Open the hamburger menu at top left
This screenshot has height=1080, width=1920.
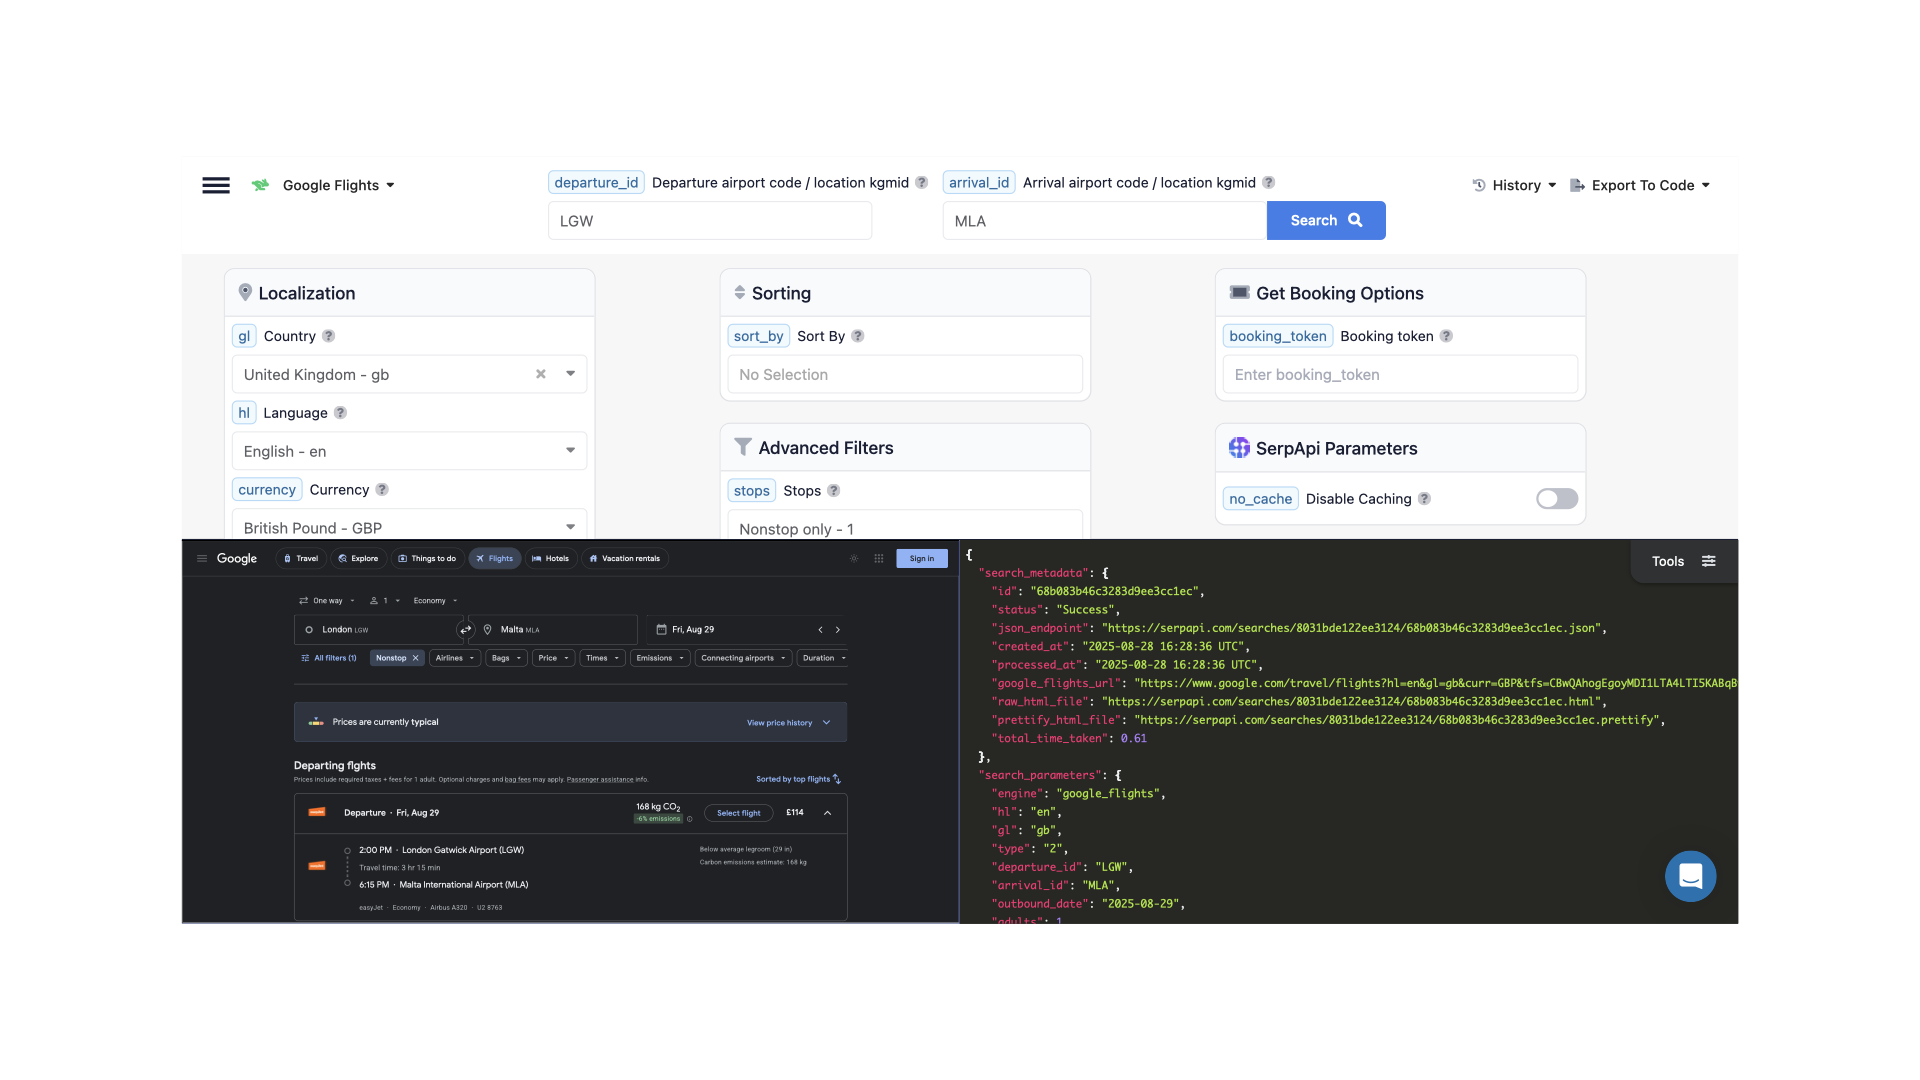(x=215, y=185)
